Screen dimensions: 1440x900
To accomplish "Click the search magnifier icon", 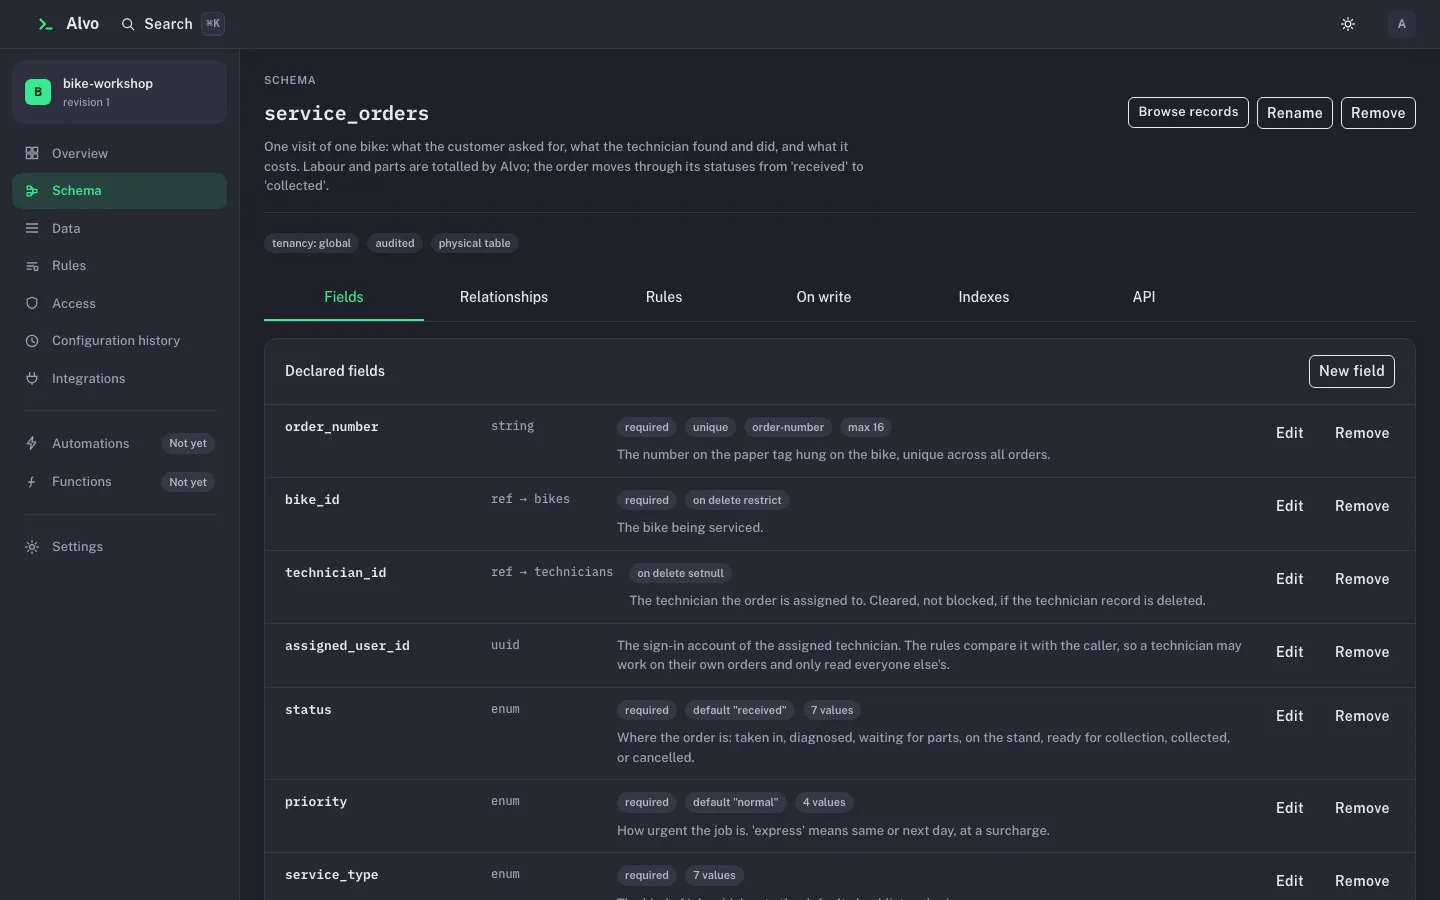I will tap(128, 24).
